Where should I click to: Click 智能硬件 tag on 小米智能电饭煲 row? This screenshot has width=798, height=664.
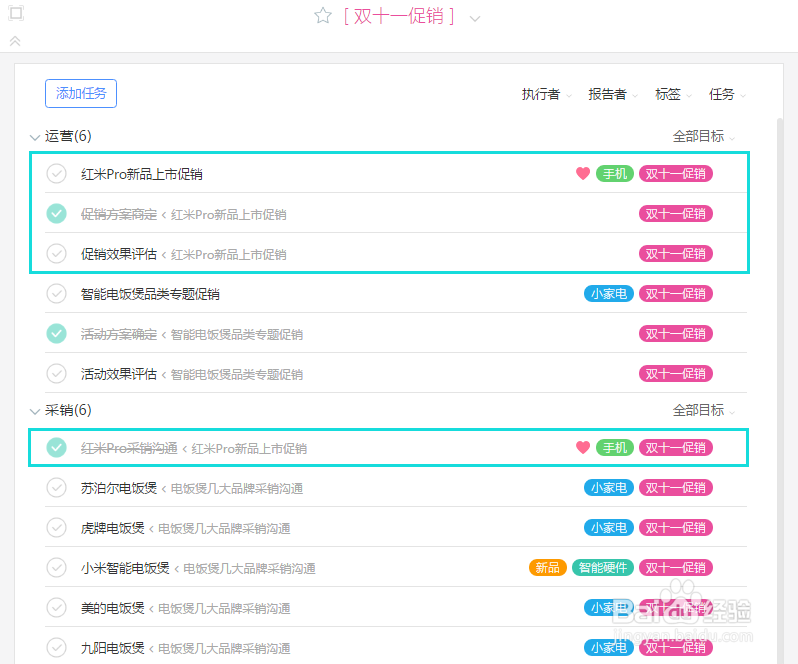tap(603, 567)
